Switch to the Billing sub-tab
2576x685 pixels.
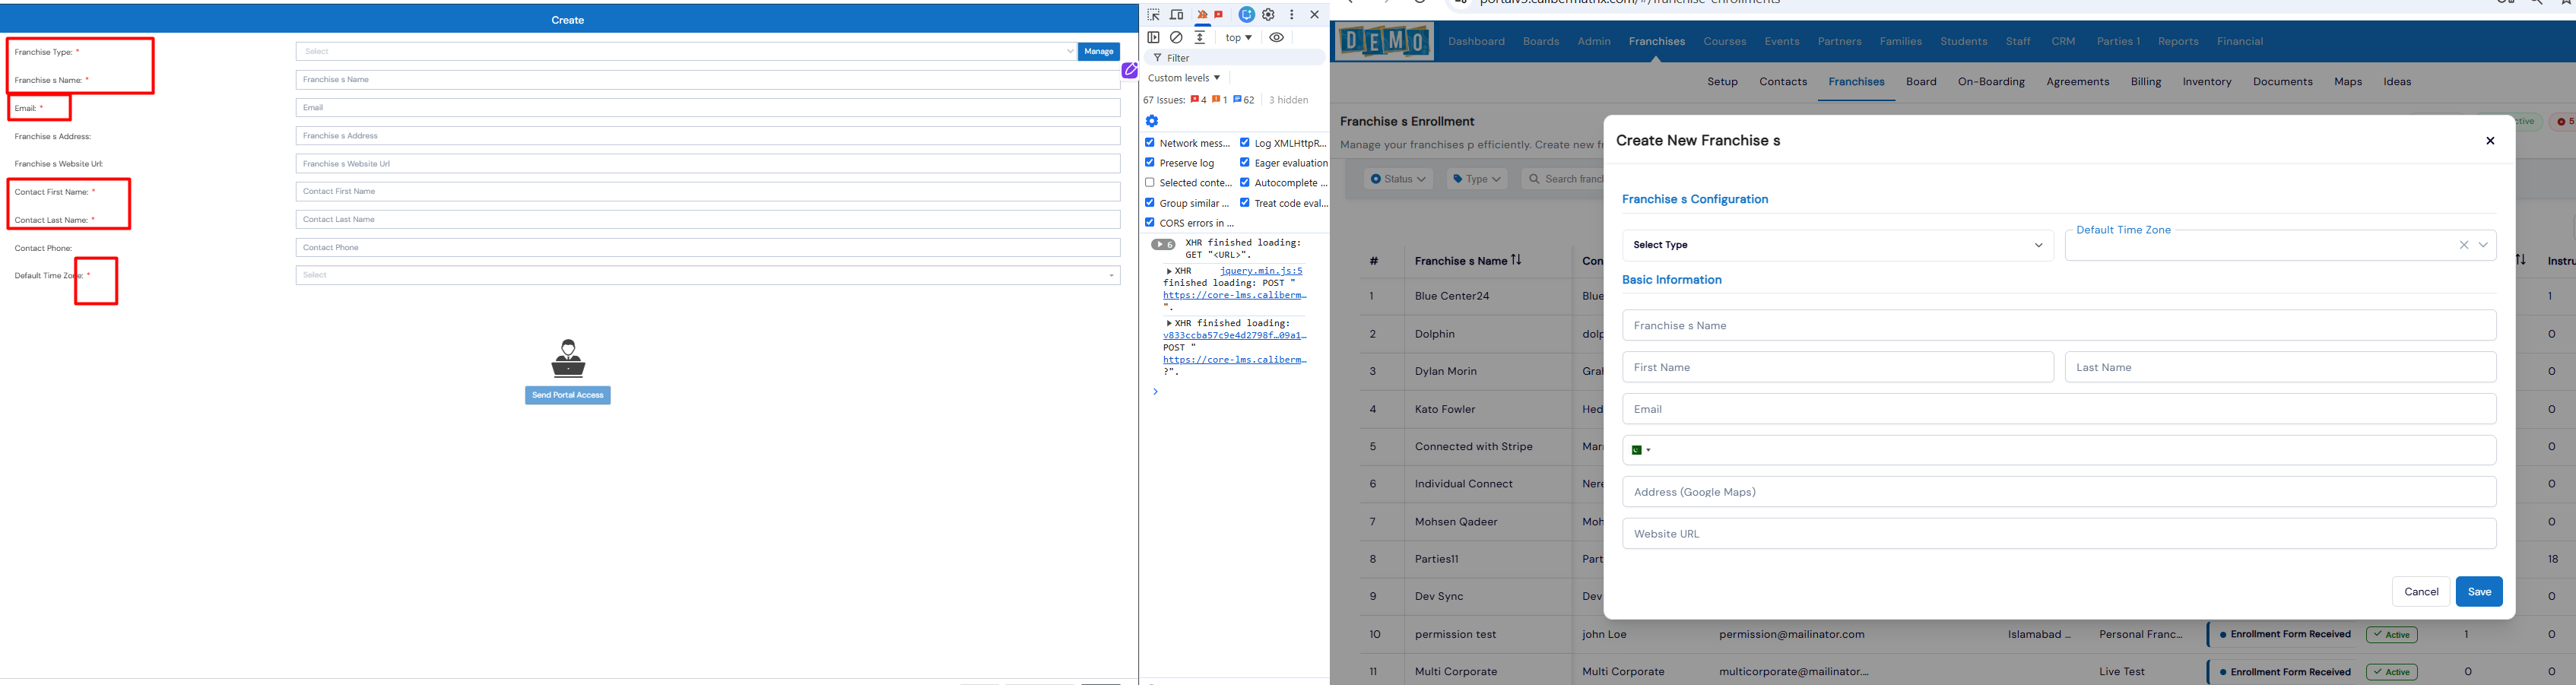coord(2146,82)
